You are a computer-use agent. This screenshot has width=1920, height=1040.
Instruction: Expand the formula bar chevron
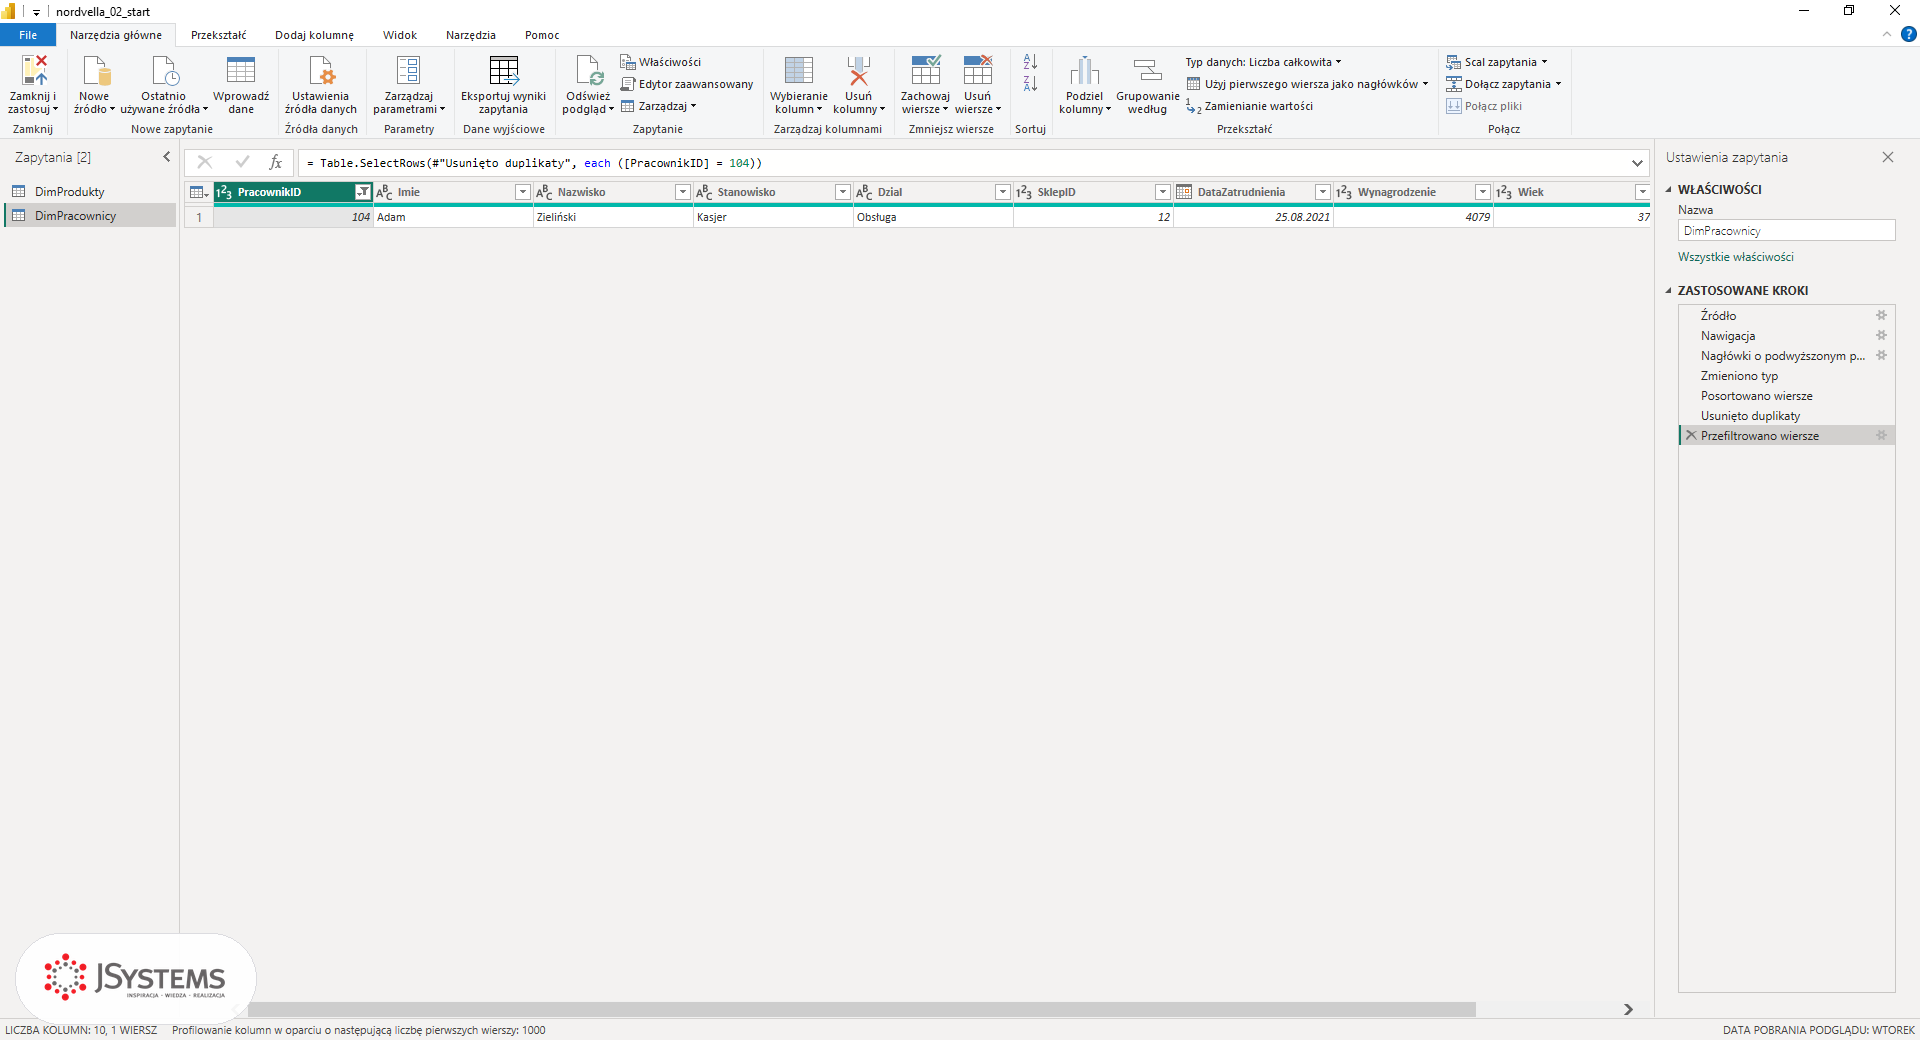1637,163
